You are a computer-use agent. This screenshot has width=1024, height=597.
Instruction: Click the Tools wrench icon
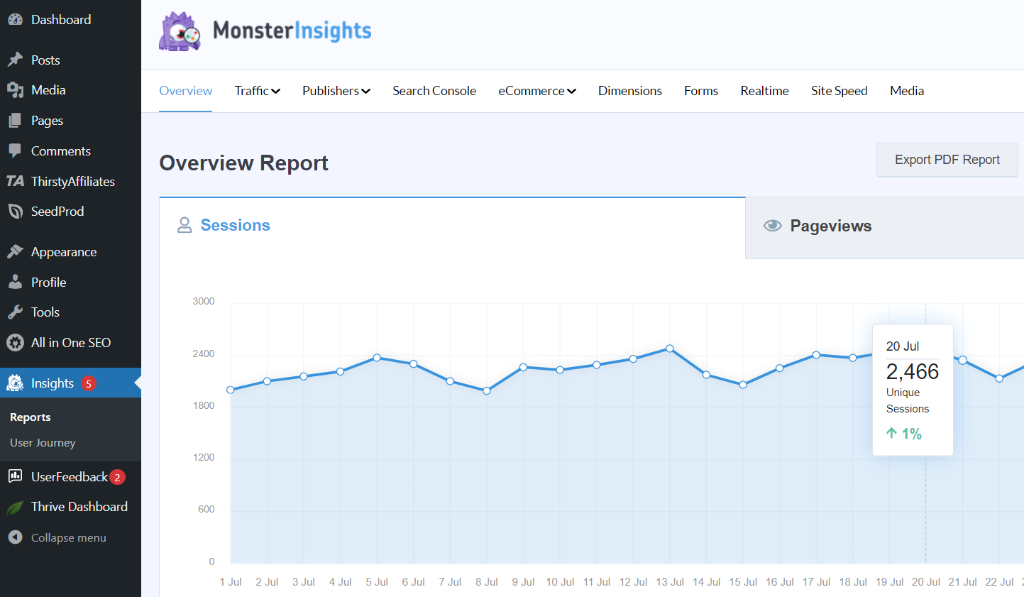[15, 312]
